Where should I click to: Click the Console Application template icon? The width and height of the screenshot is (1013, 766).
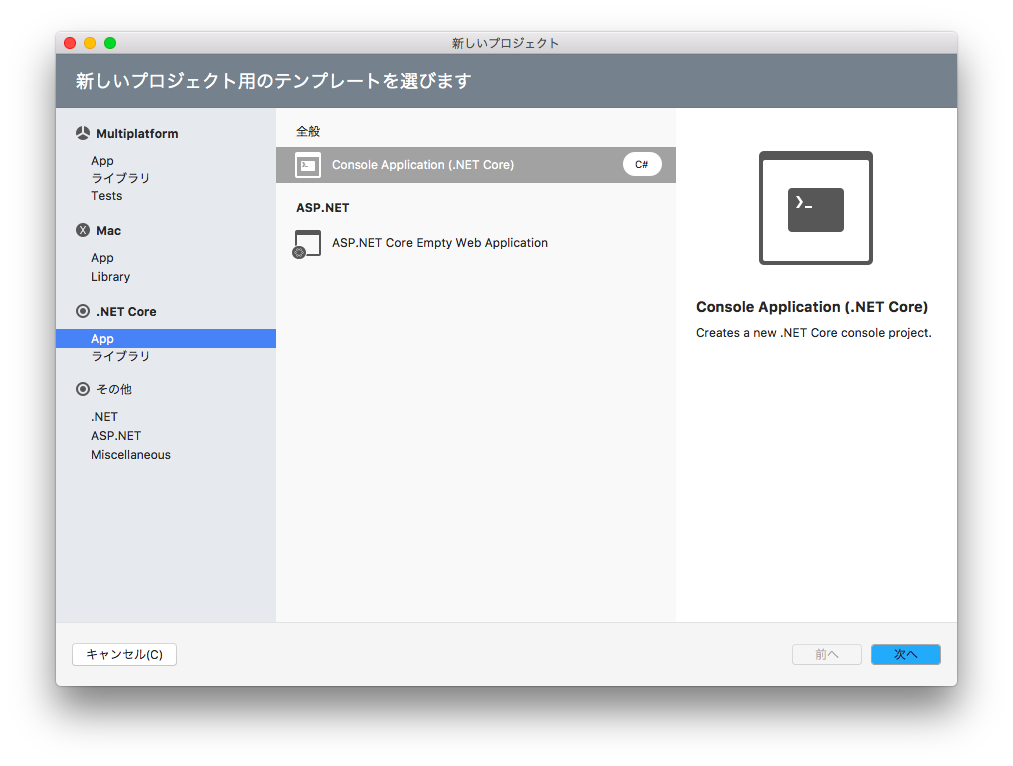coord(308,165)
